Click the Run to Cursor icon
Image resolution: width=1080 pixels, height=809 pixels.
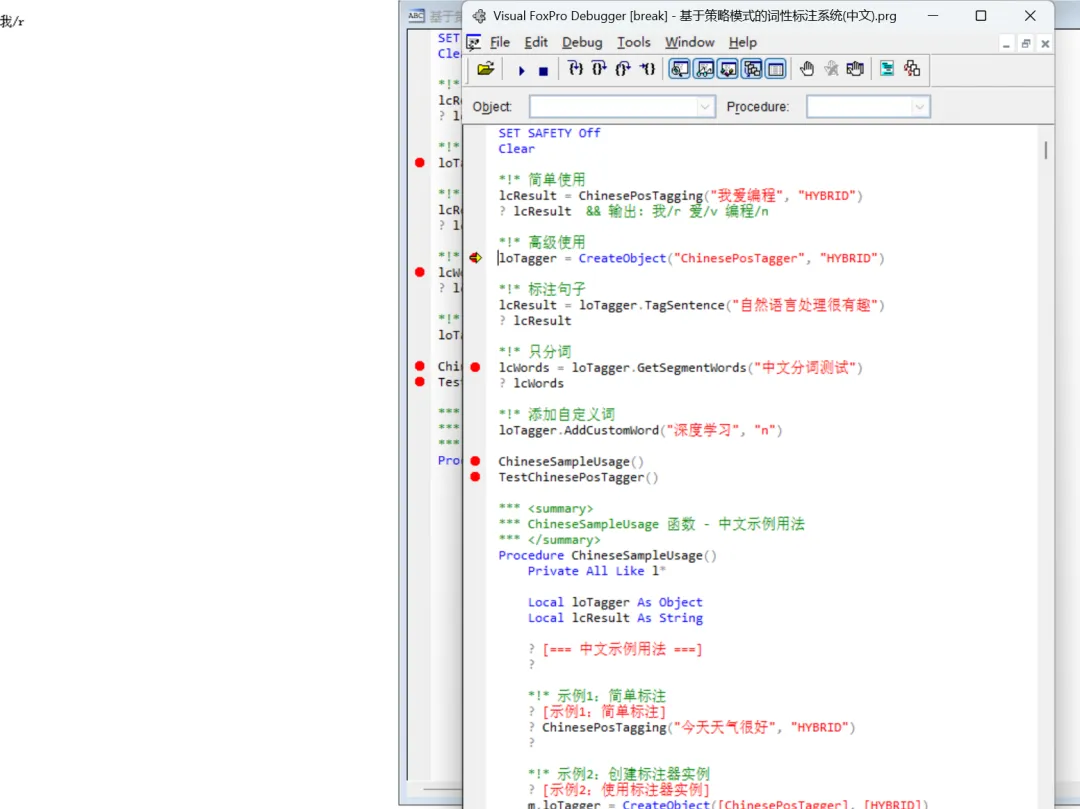647,69
